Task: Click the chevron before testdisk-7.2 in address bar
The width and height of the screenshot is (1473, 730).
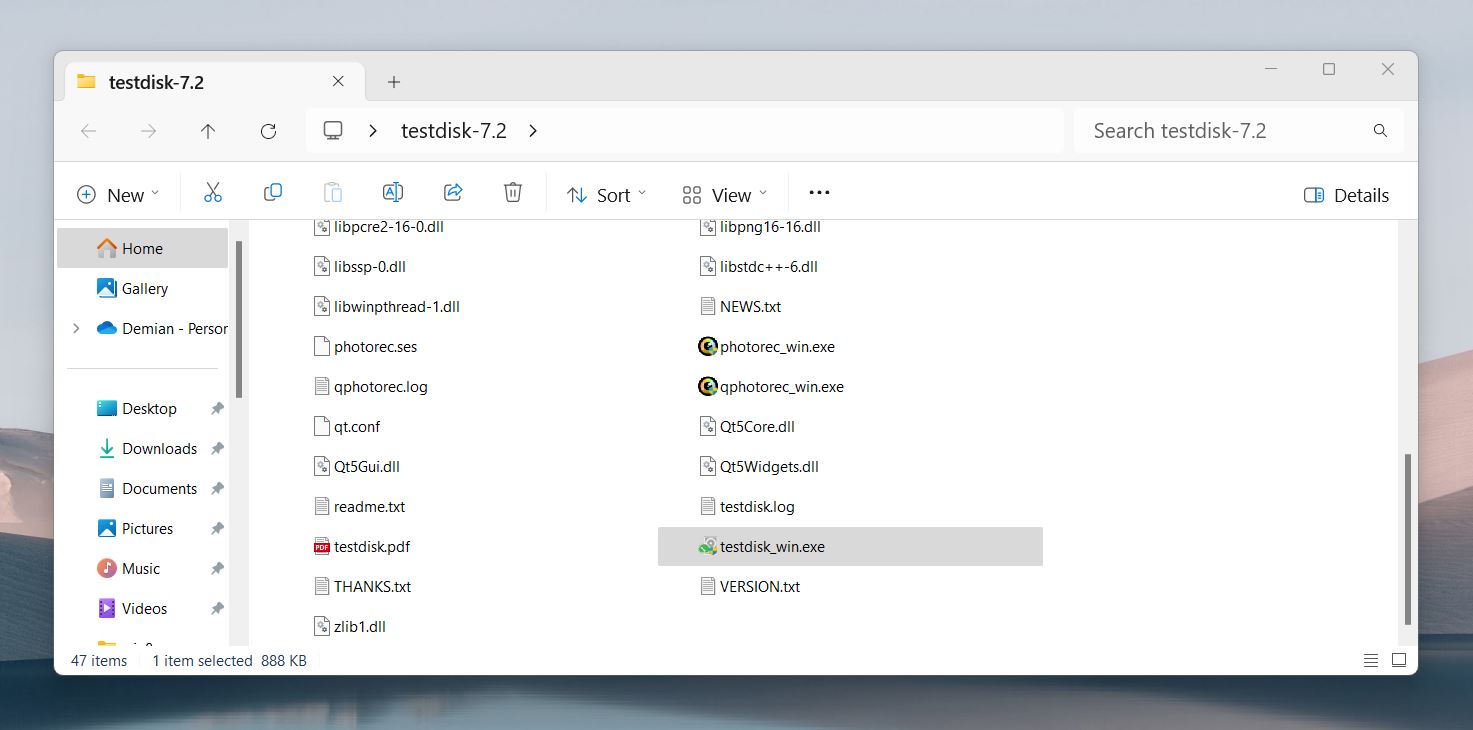Action: [x=372, y=131]
